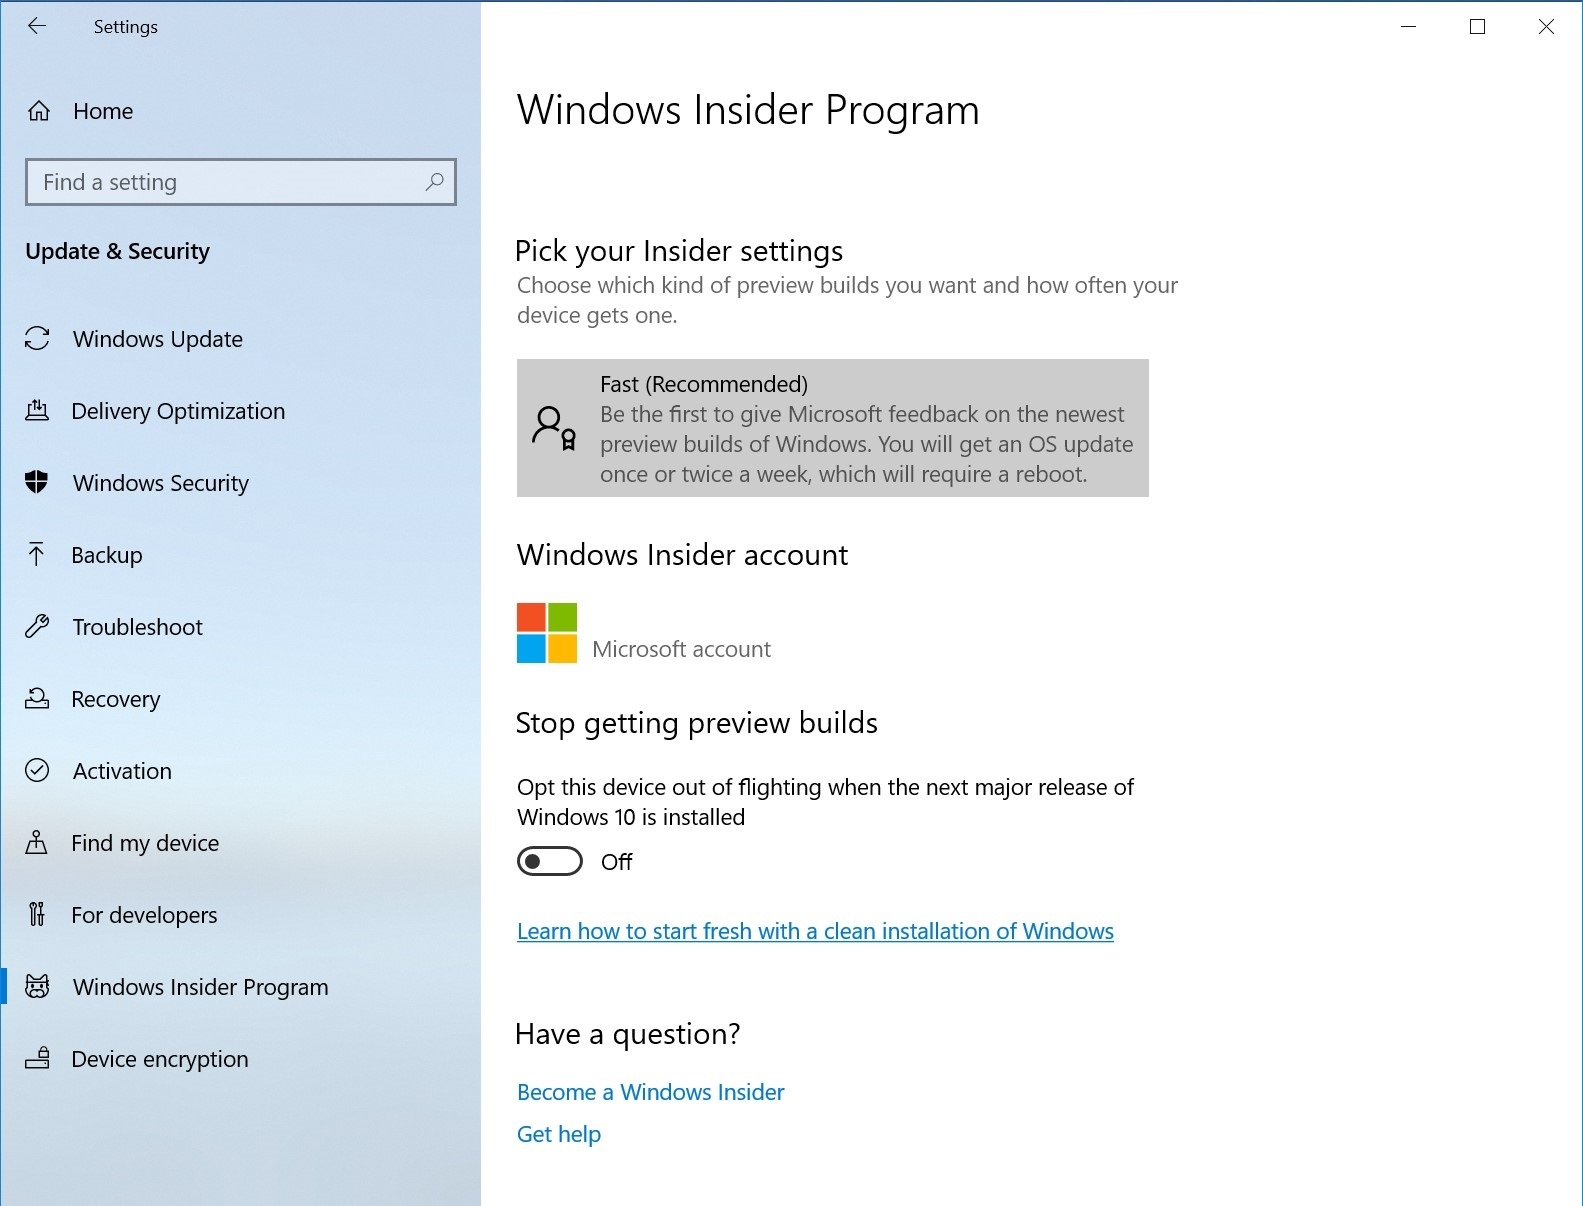Open Learn how to start fresh link

815,931
